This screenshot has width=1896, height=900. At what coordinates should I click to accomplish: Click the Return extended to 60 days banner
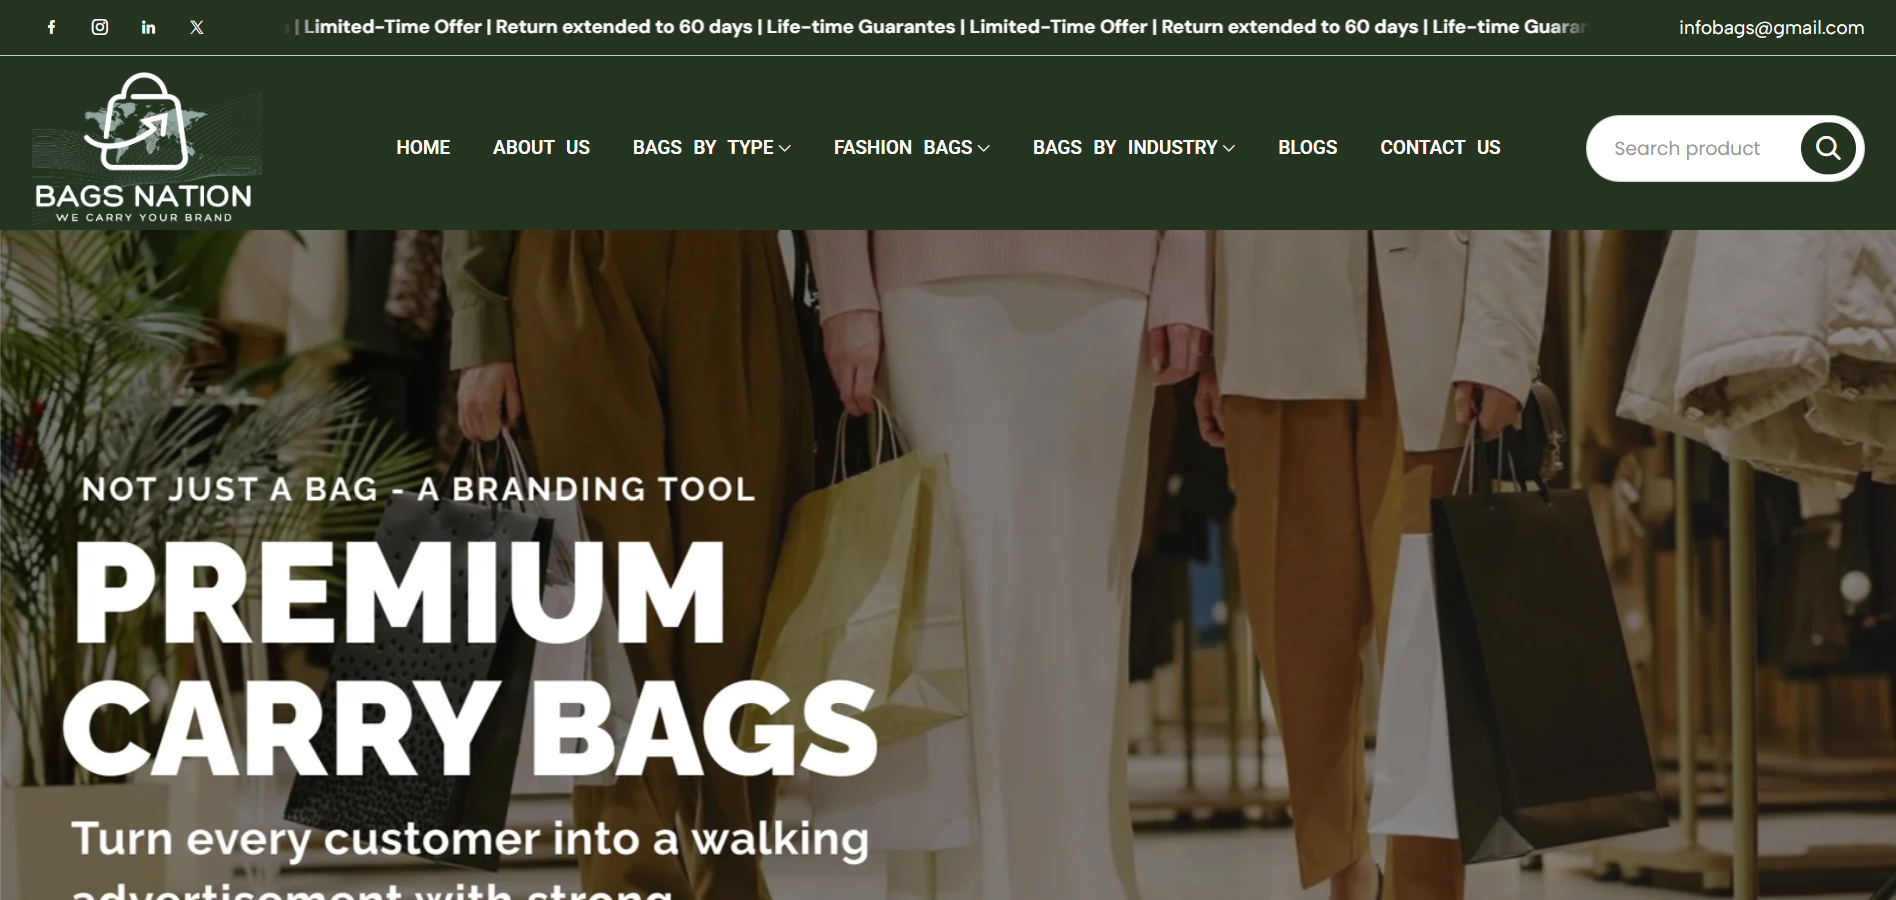tap(627, 27)
